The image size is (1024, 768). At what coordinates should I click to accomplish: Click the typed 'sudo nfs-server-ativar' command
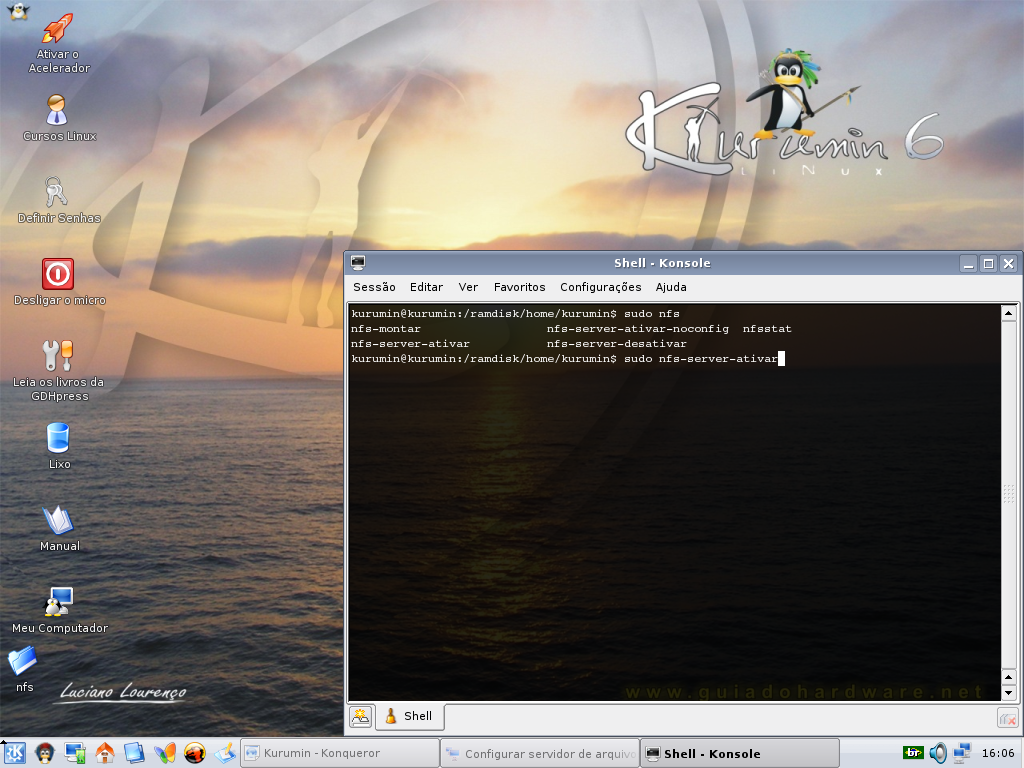coord(701,359)
